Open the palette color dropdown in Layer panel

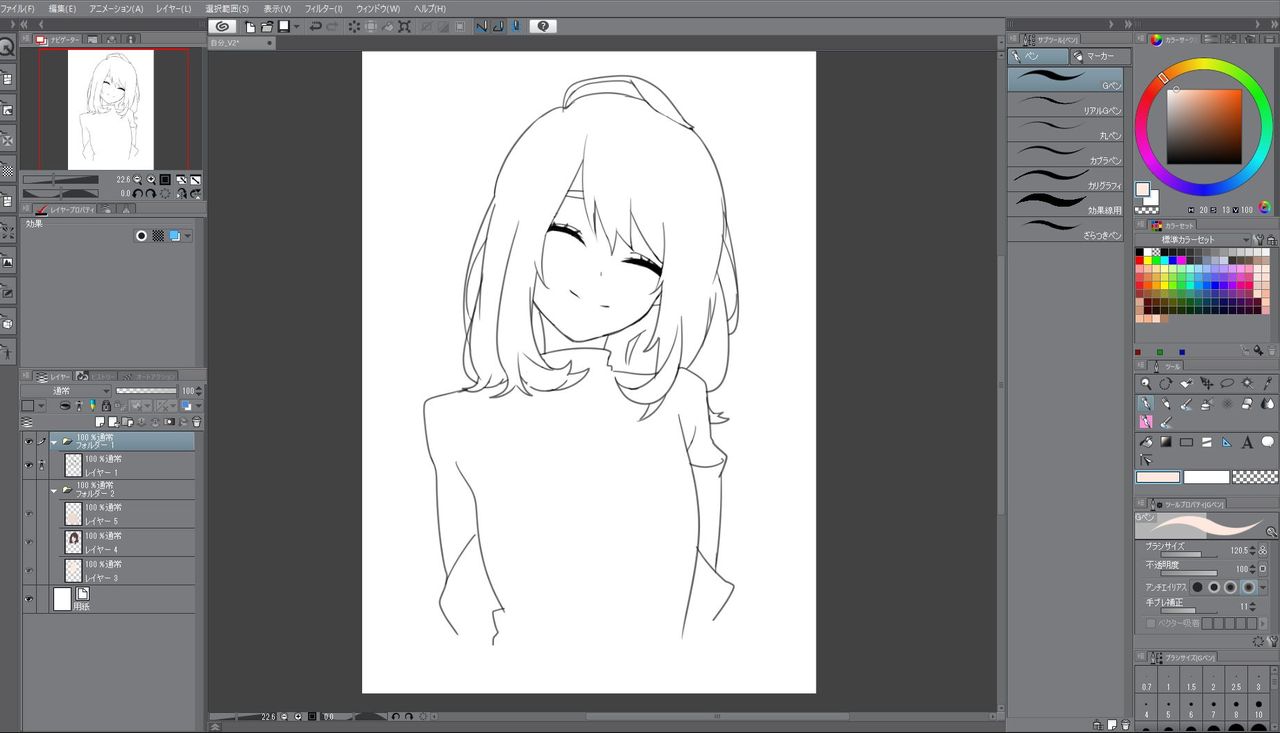click(41, 405)
